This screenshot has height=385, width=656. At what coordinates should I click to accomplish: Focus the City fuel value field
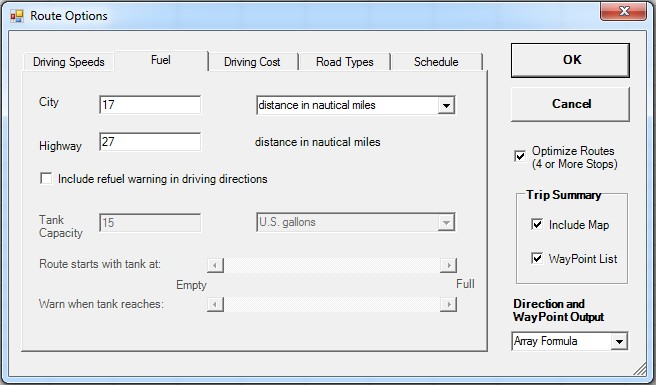click(150, 105)
